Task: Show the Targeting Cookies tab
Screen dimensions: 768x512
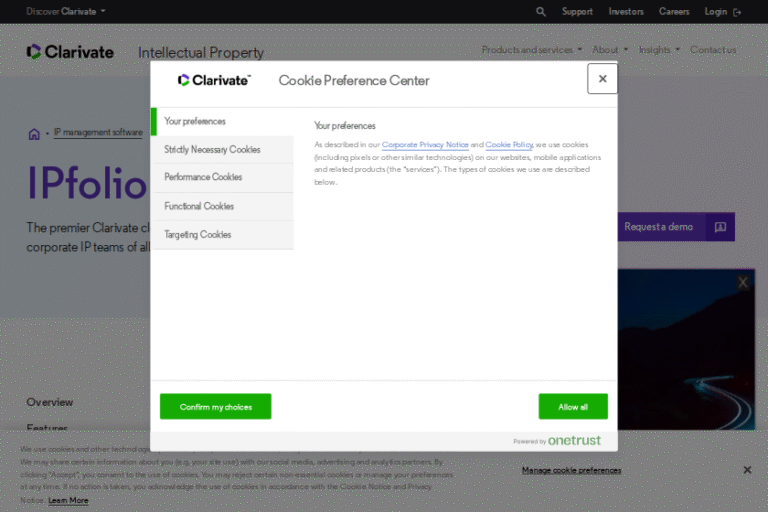Action: [222, 235]
